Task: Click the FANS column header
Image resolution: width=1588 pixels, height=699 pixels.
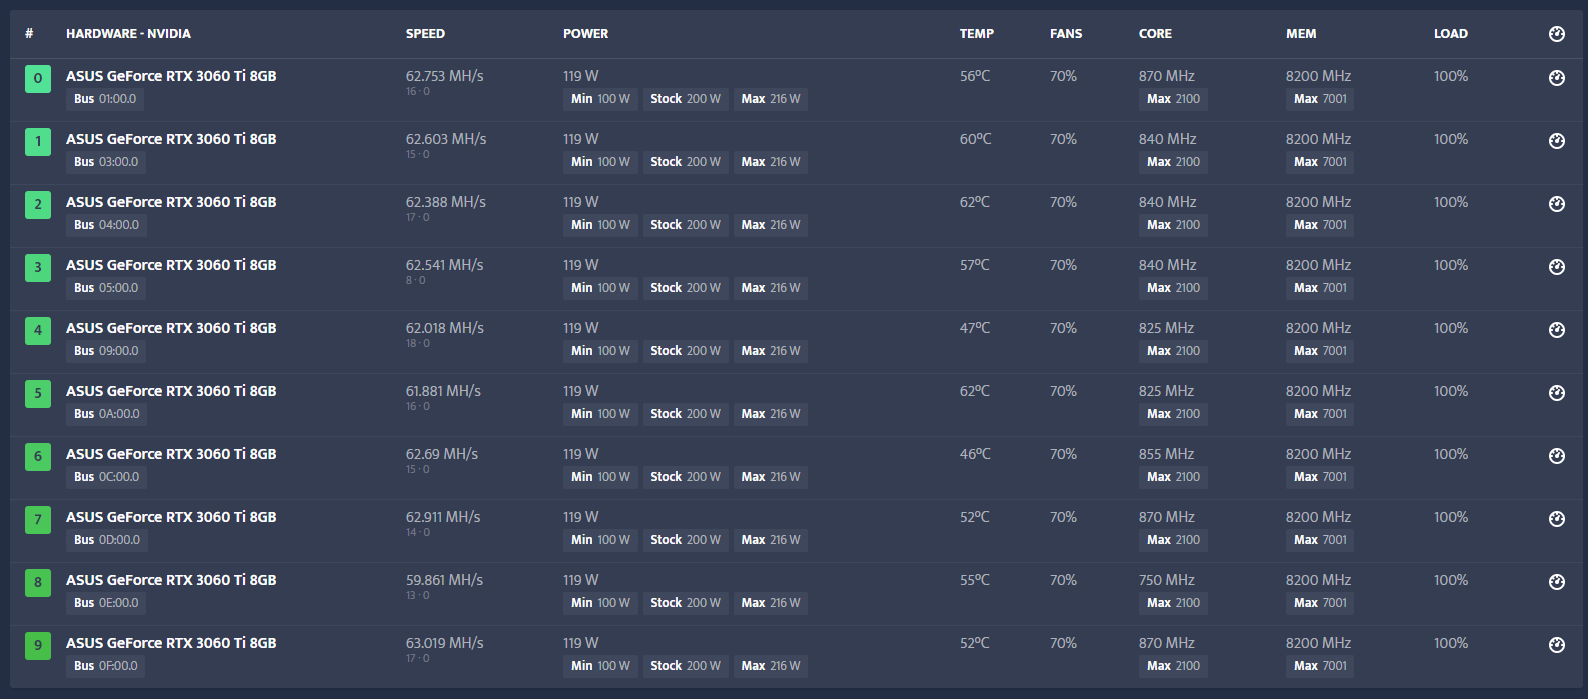Action: 1066,34
